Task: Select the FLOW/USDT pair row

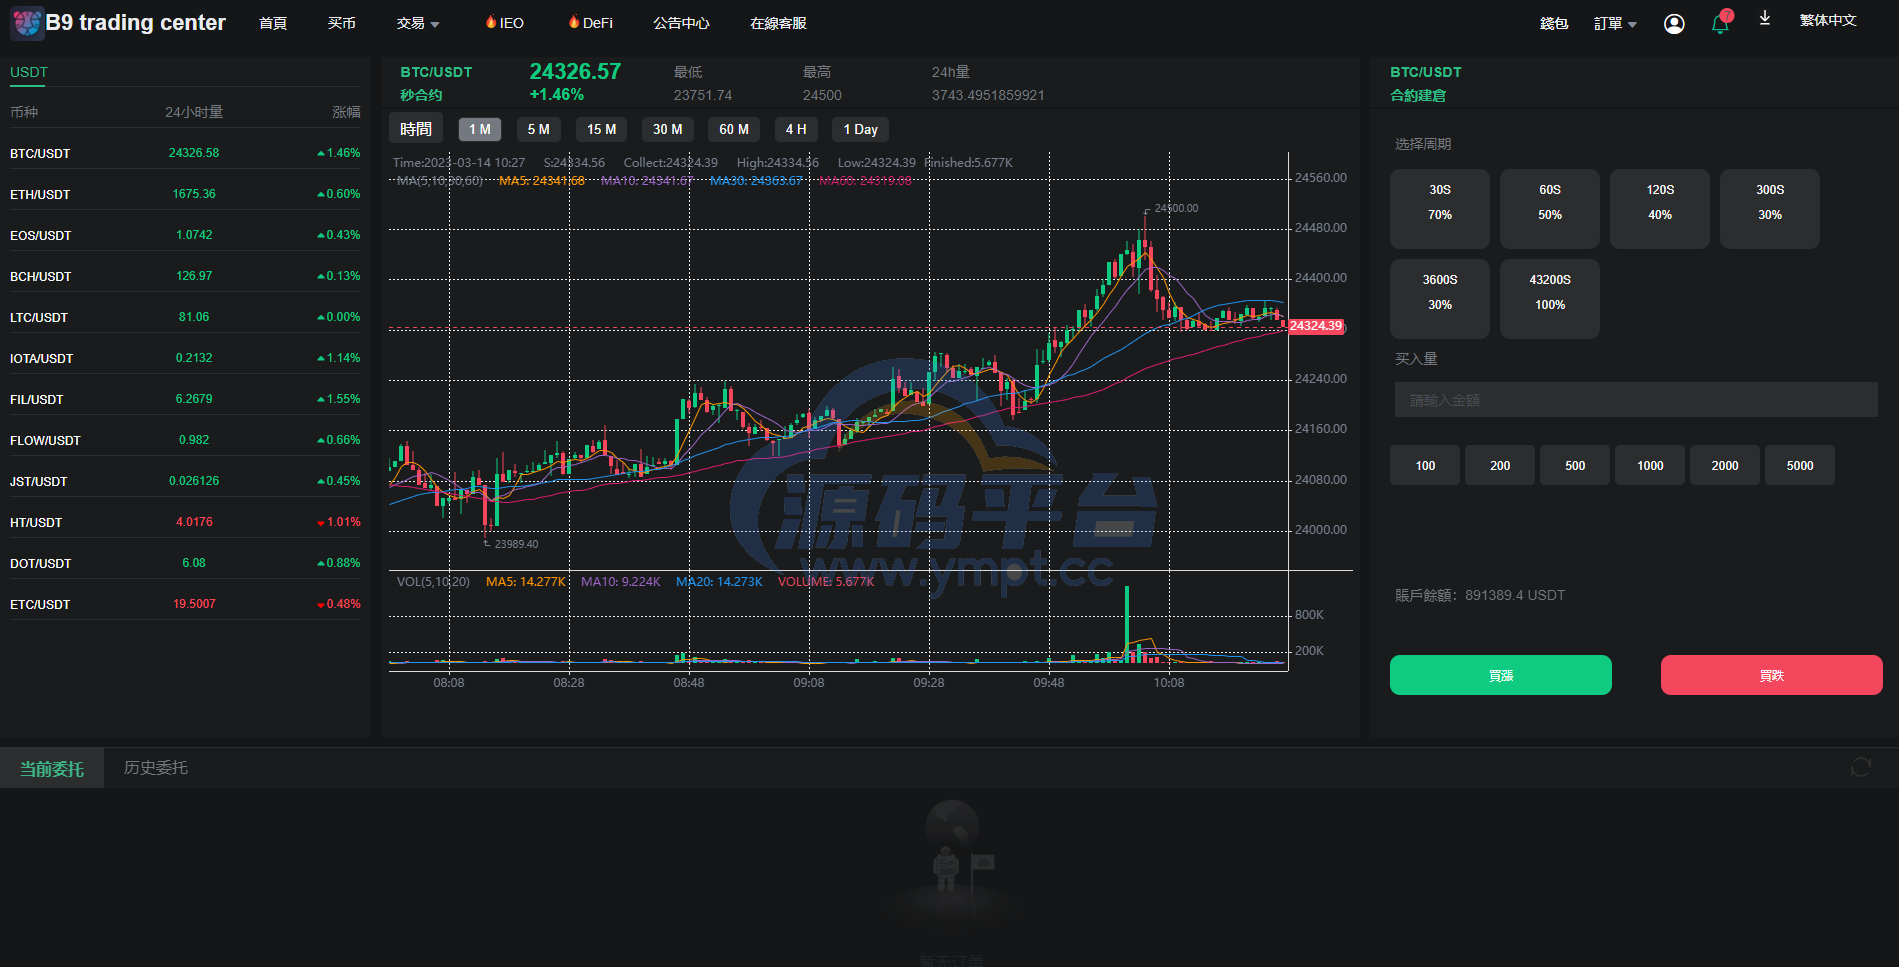Action: point(185,440)
